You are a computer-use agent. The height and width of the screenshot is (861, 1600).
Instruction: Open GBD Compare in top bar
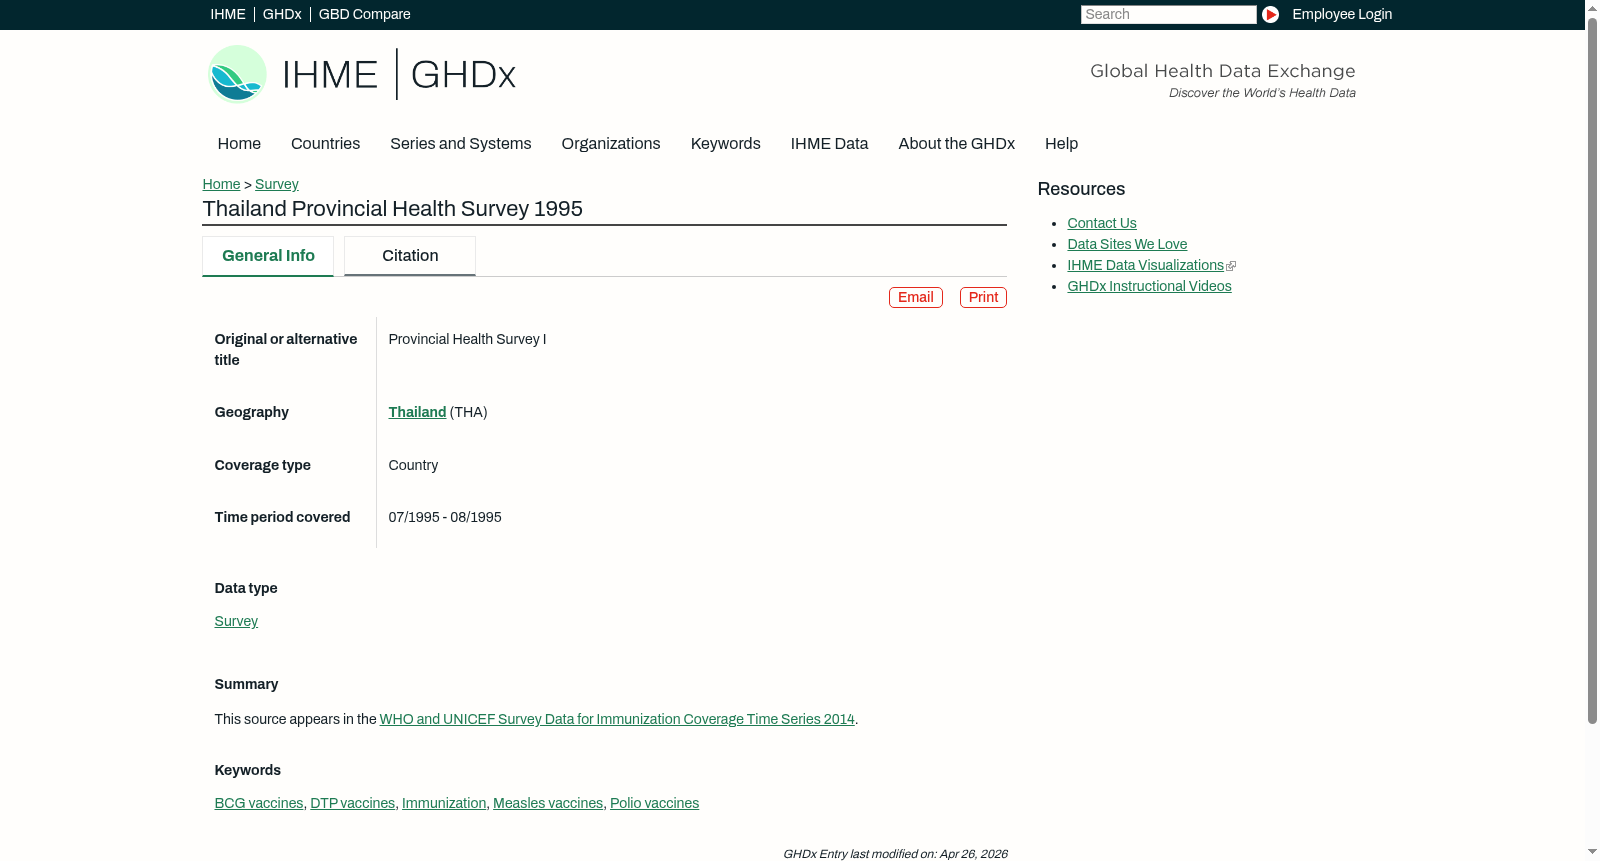(x=364, y=14)
